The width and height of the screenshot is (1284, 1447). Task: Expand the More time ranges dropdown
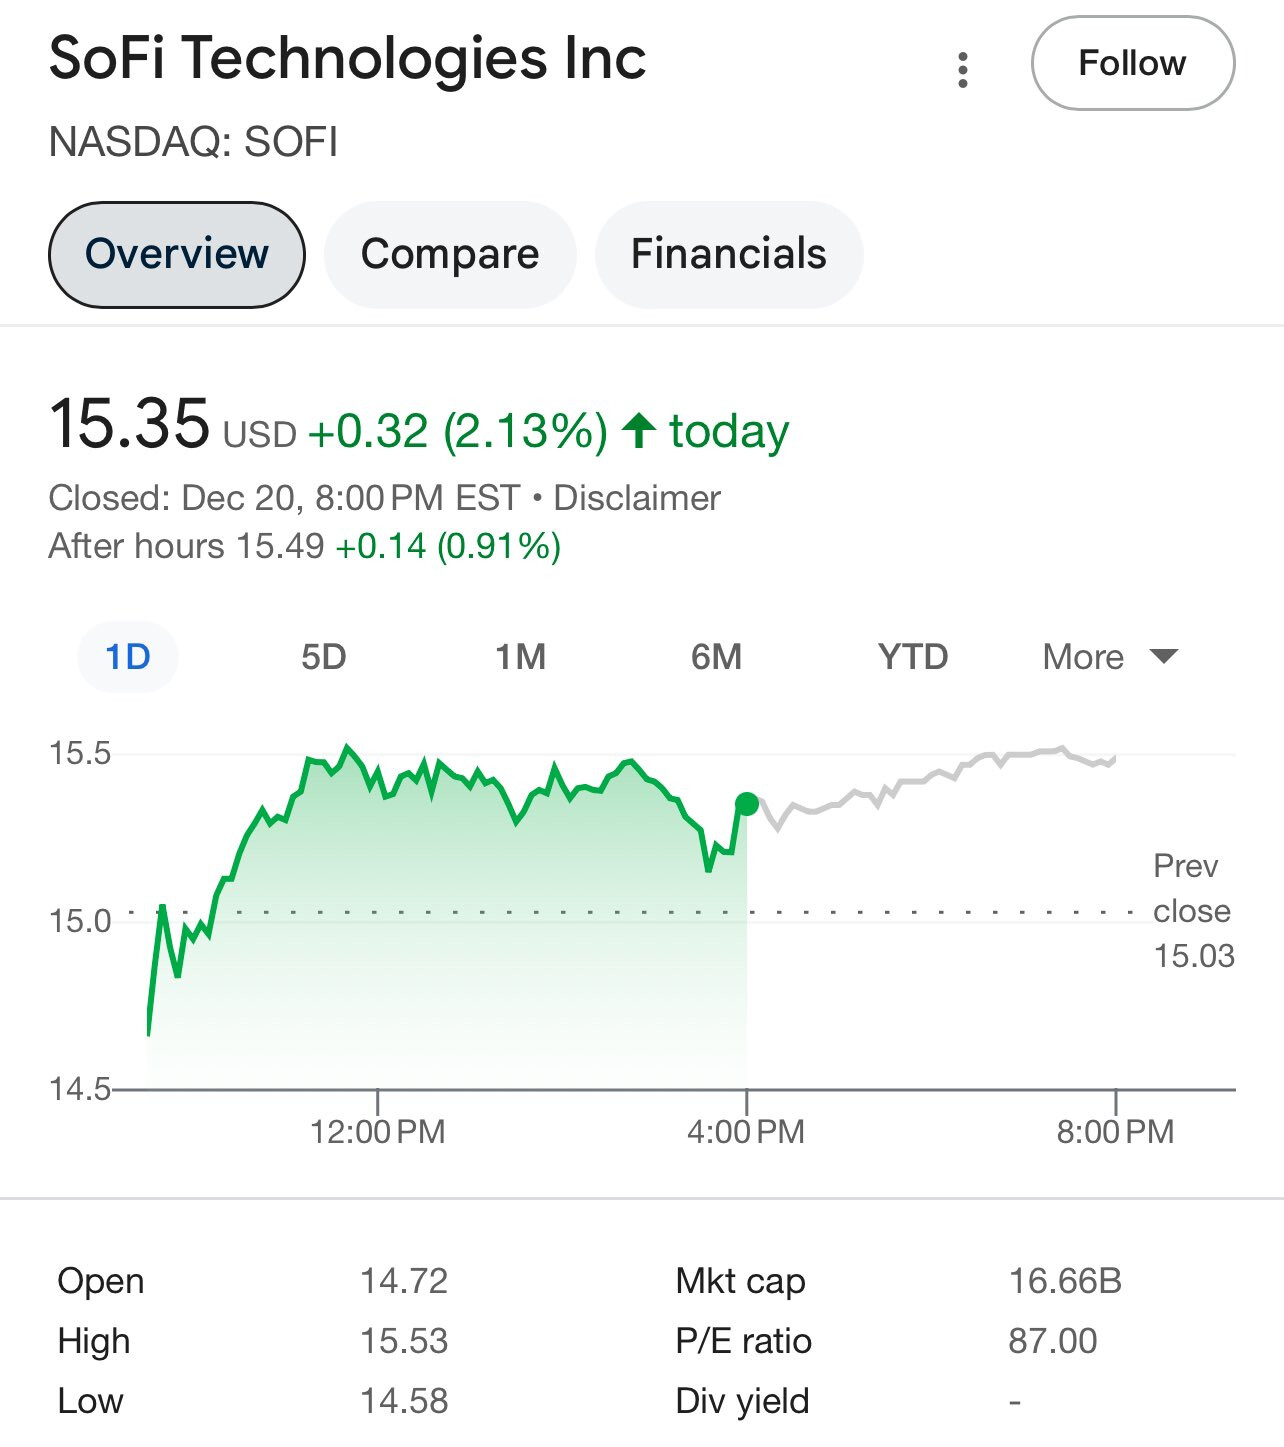tap(1109, 657)
